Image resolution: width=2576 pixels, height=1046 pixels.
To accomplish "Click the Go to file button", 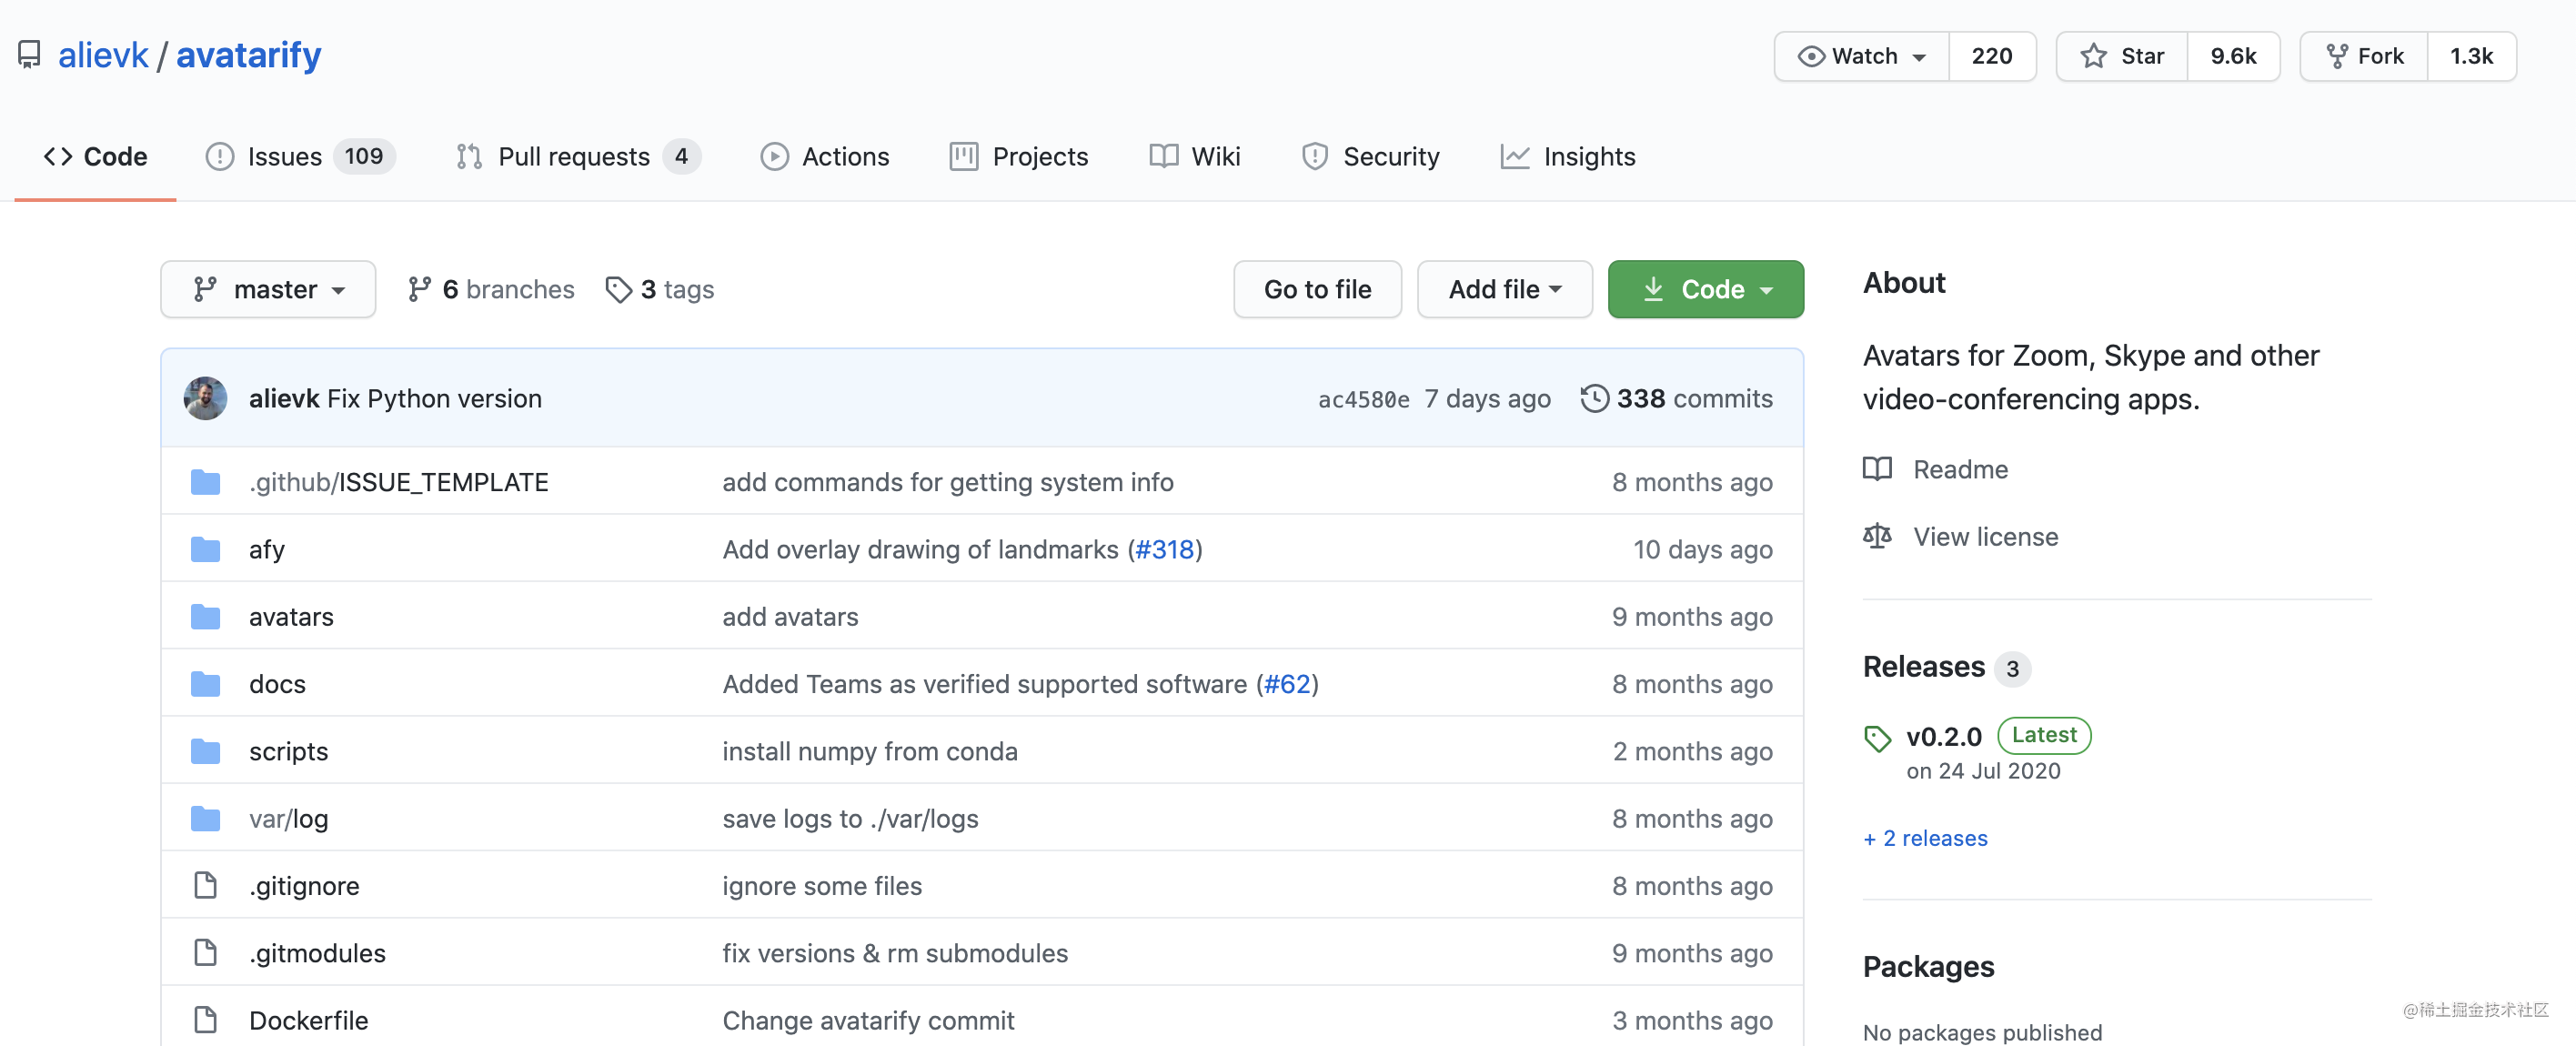I will pos(1317,289).
